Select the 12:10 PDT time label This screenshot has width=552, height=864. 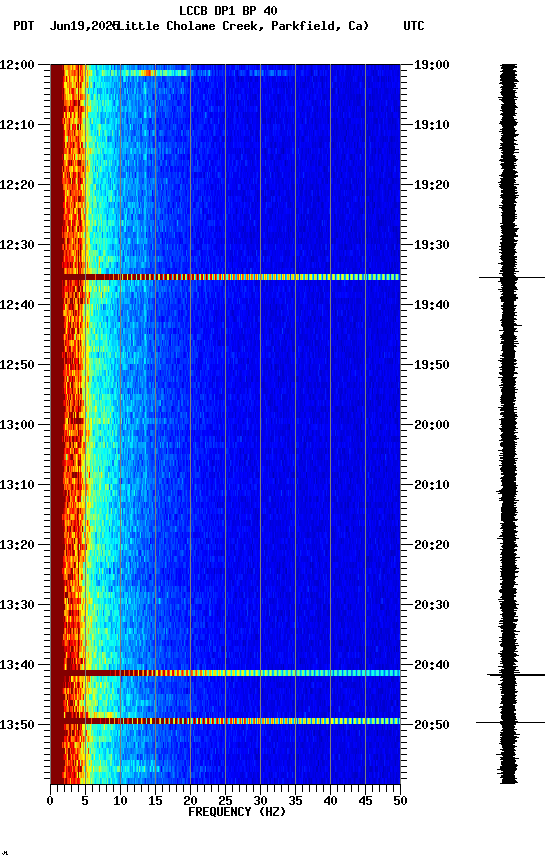[x=17, y=125]
